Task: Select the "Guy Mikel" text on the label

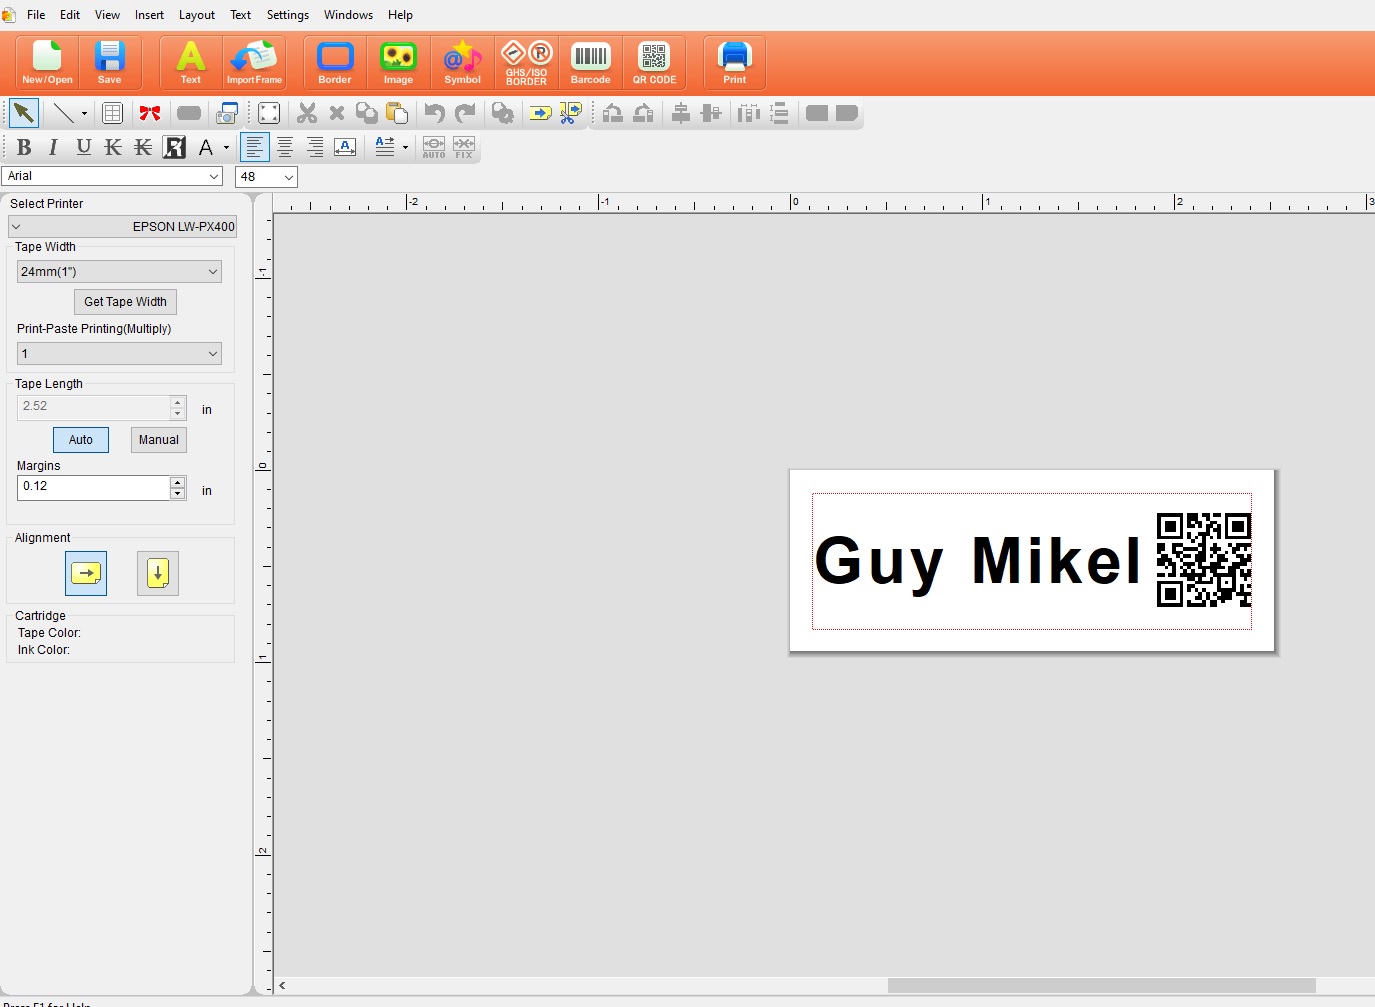Action: pyautogui.click(x=978, y=561)
